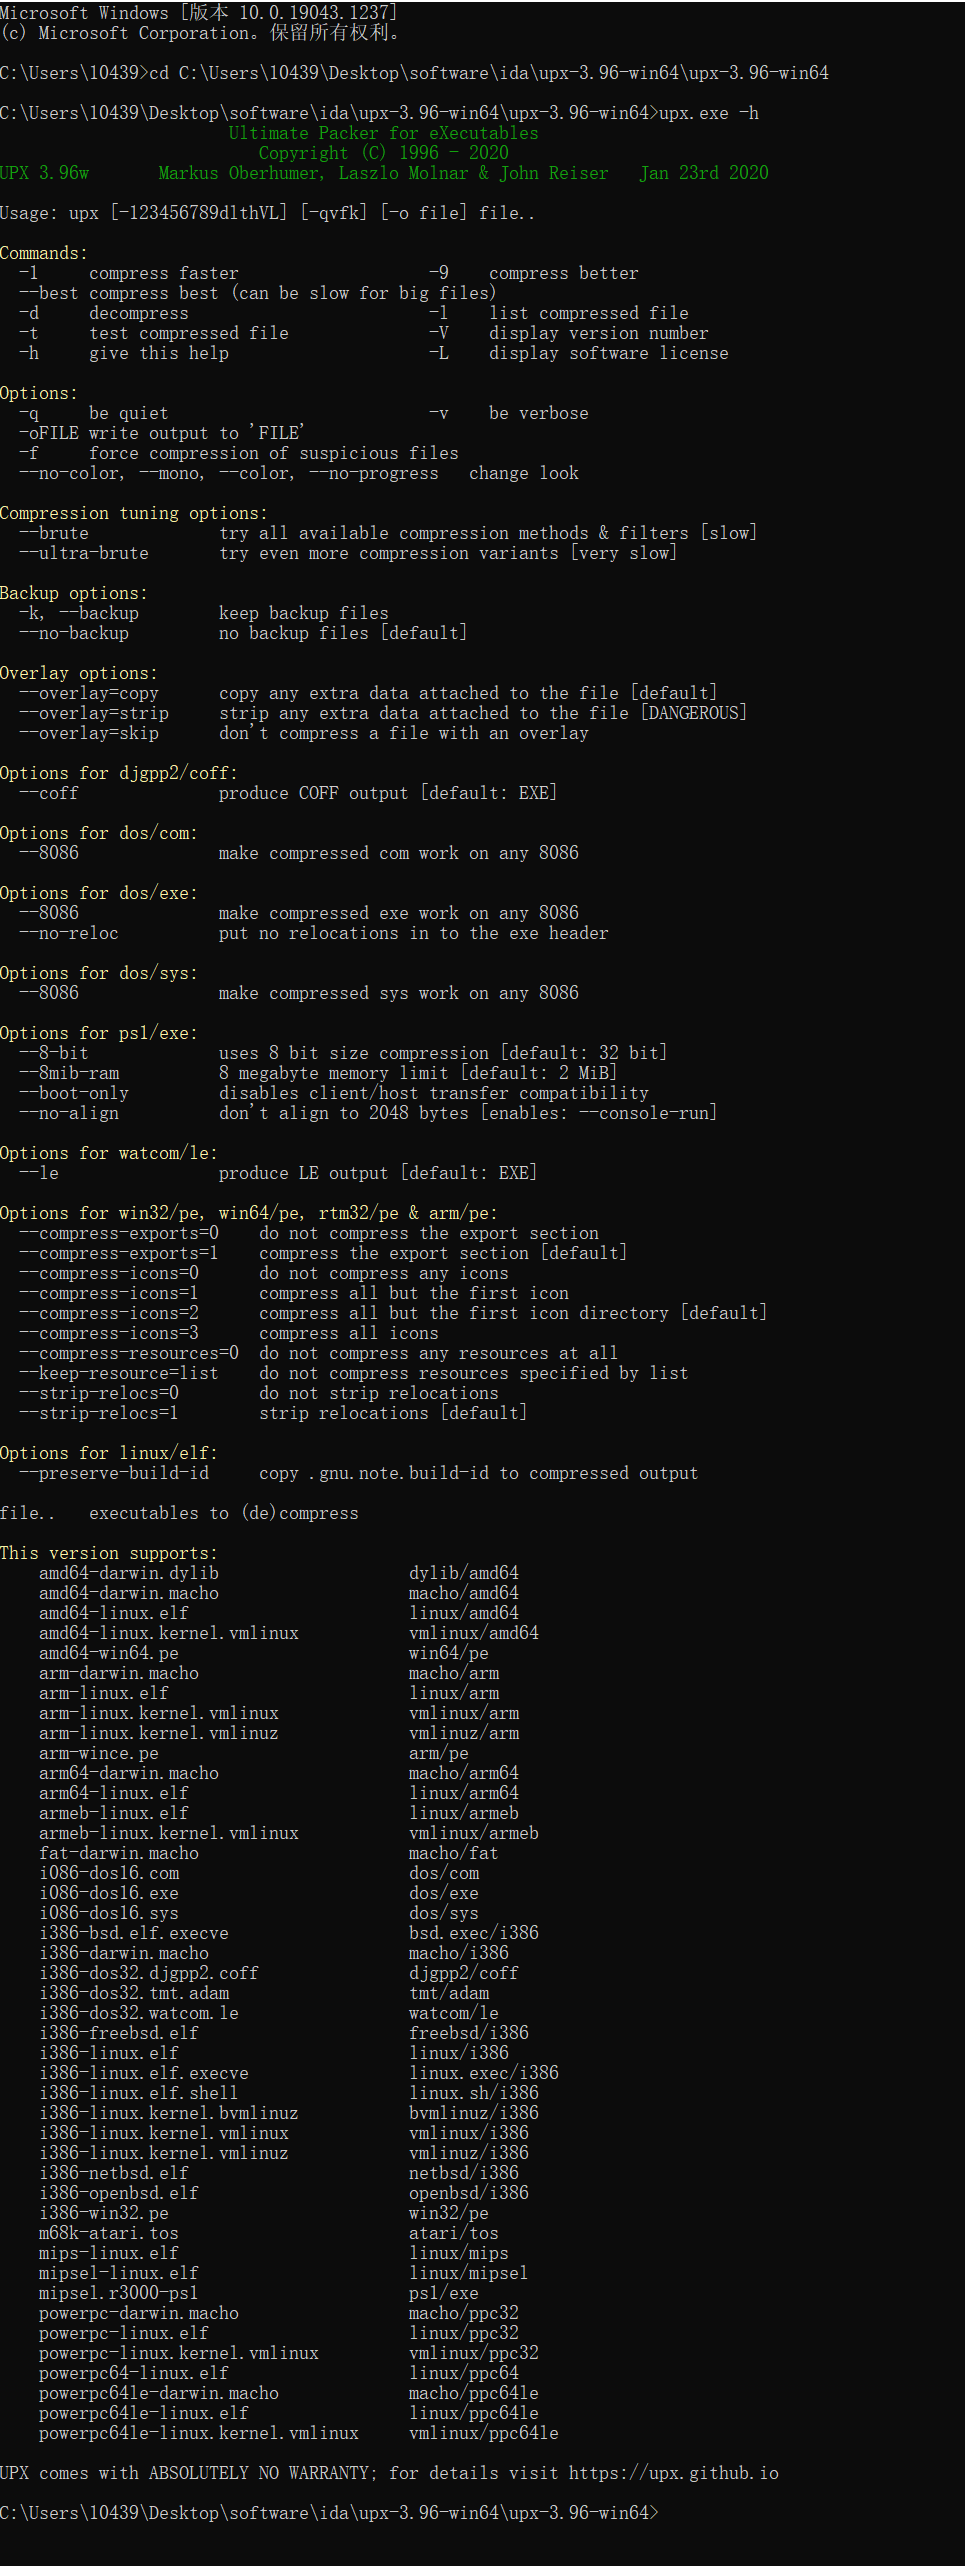965x2566 pixels.
Task: Click 'arm-wince.pe' format entry
Action: point(99,1753)
